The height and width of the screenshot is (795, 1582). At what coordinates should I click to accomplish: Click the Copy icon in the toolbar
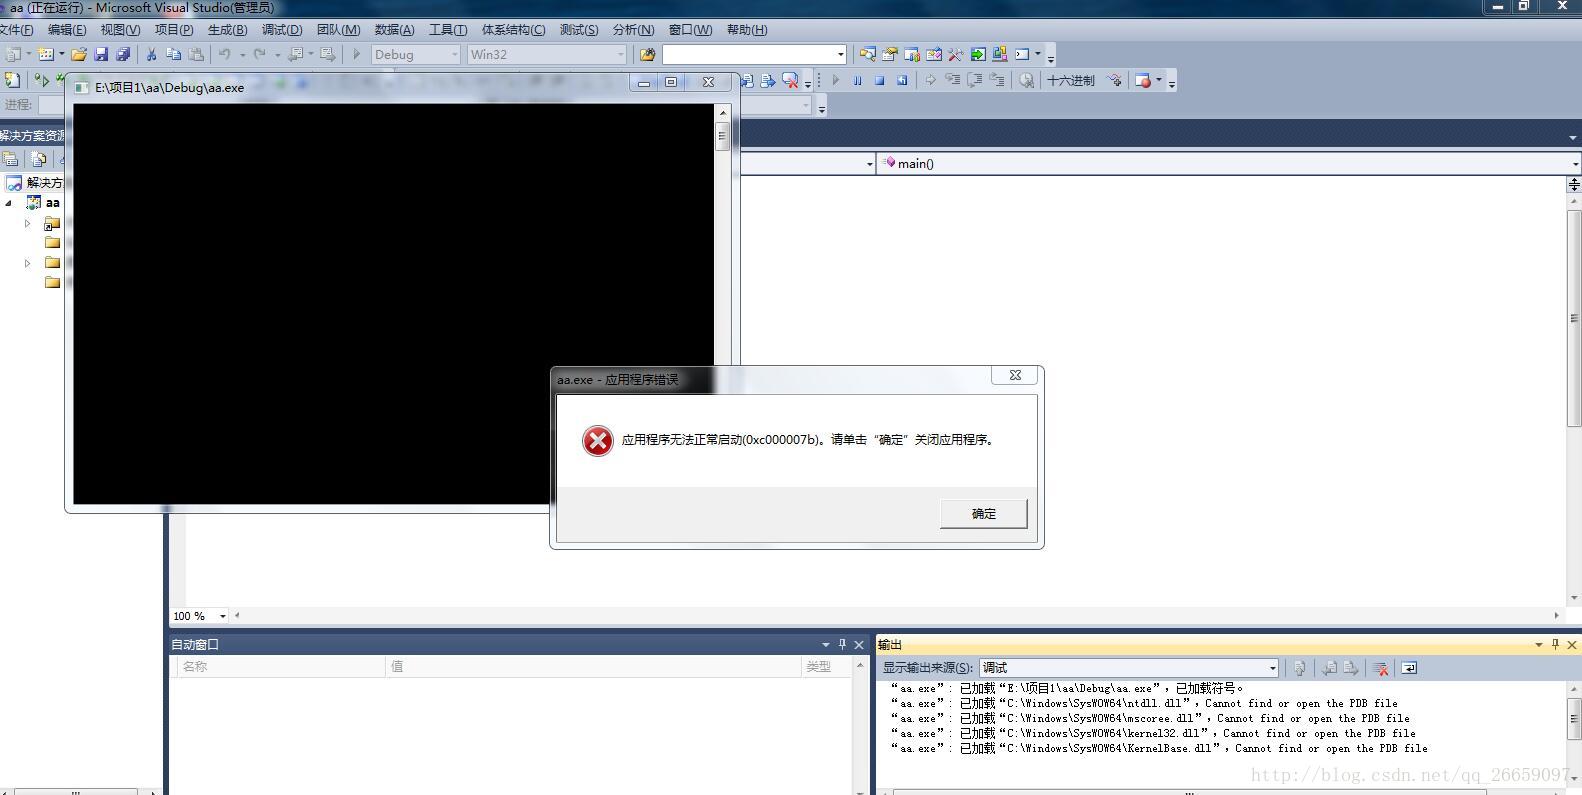pos(173,54)
